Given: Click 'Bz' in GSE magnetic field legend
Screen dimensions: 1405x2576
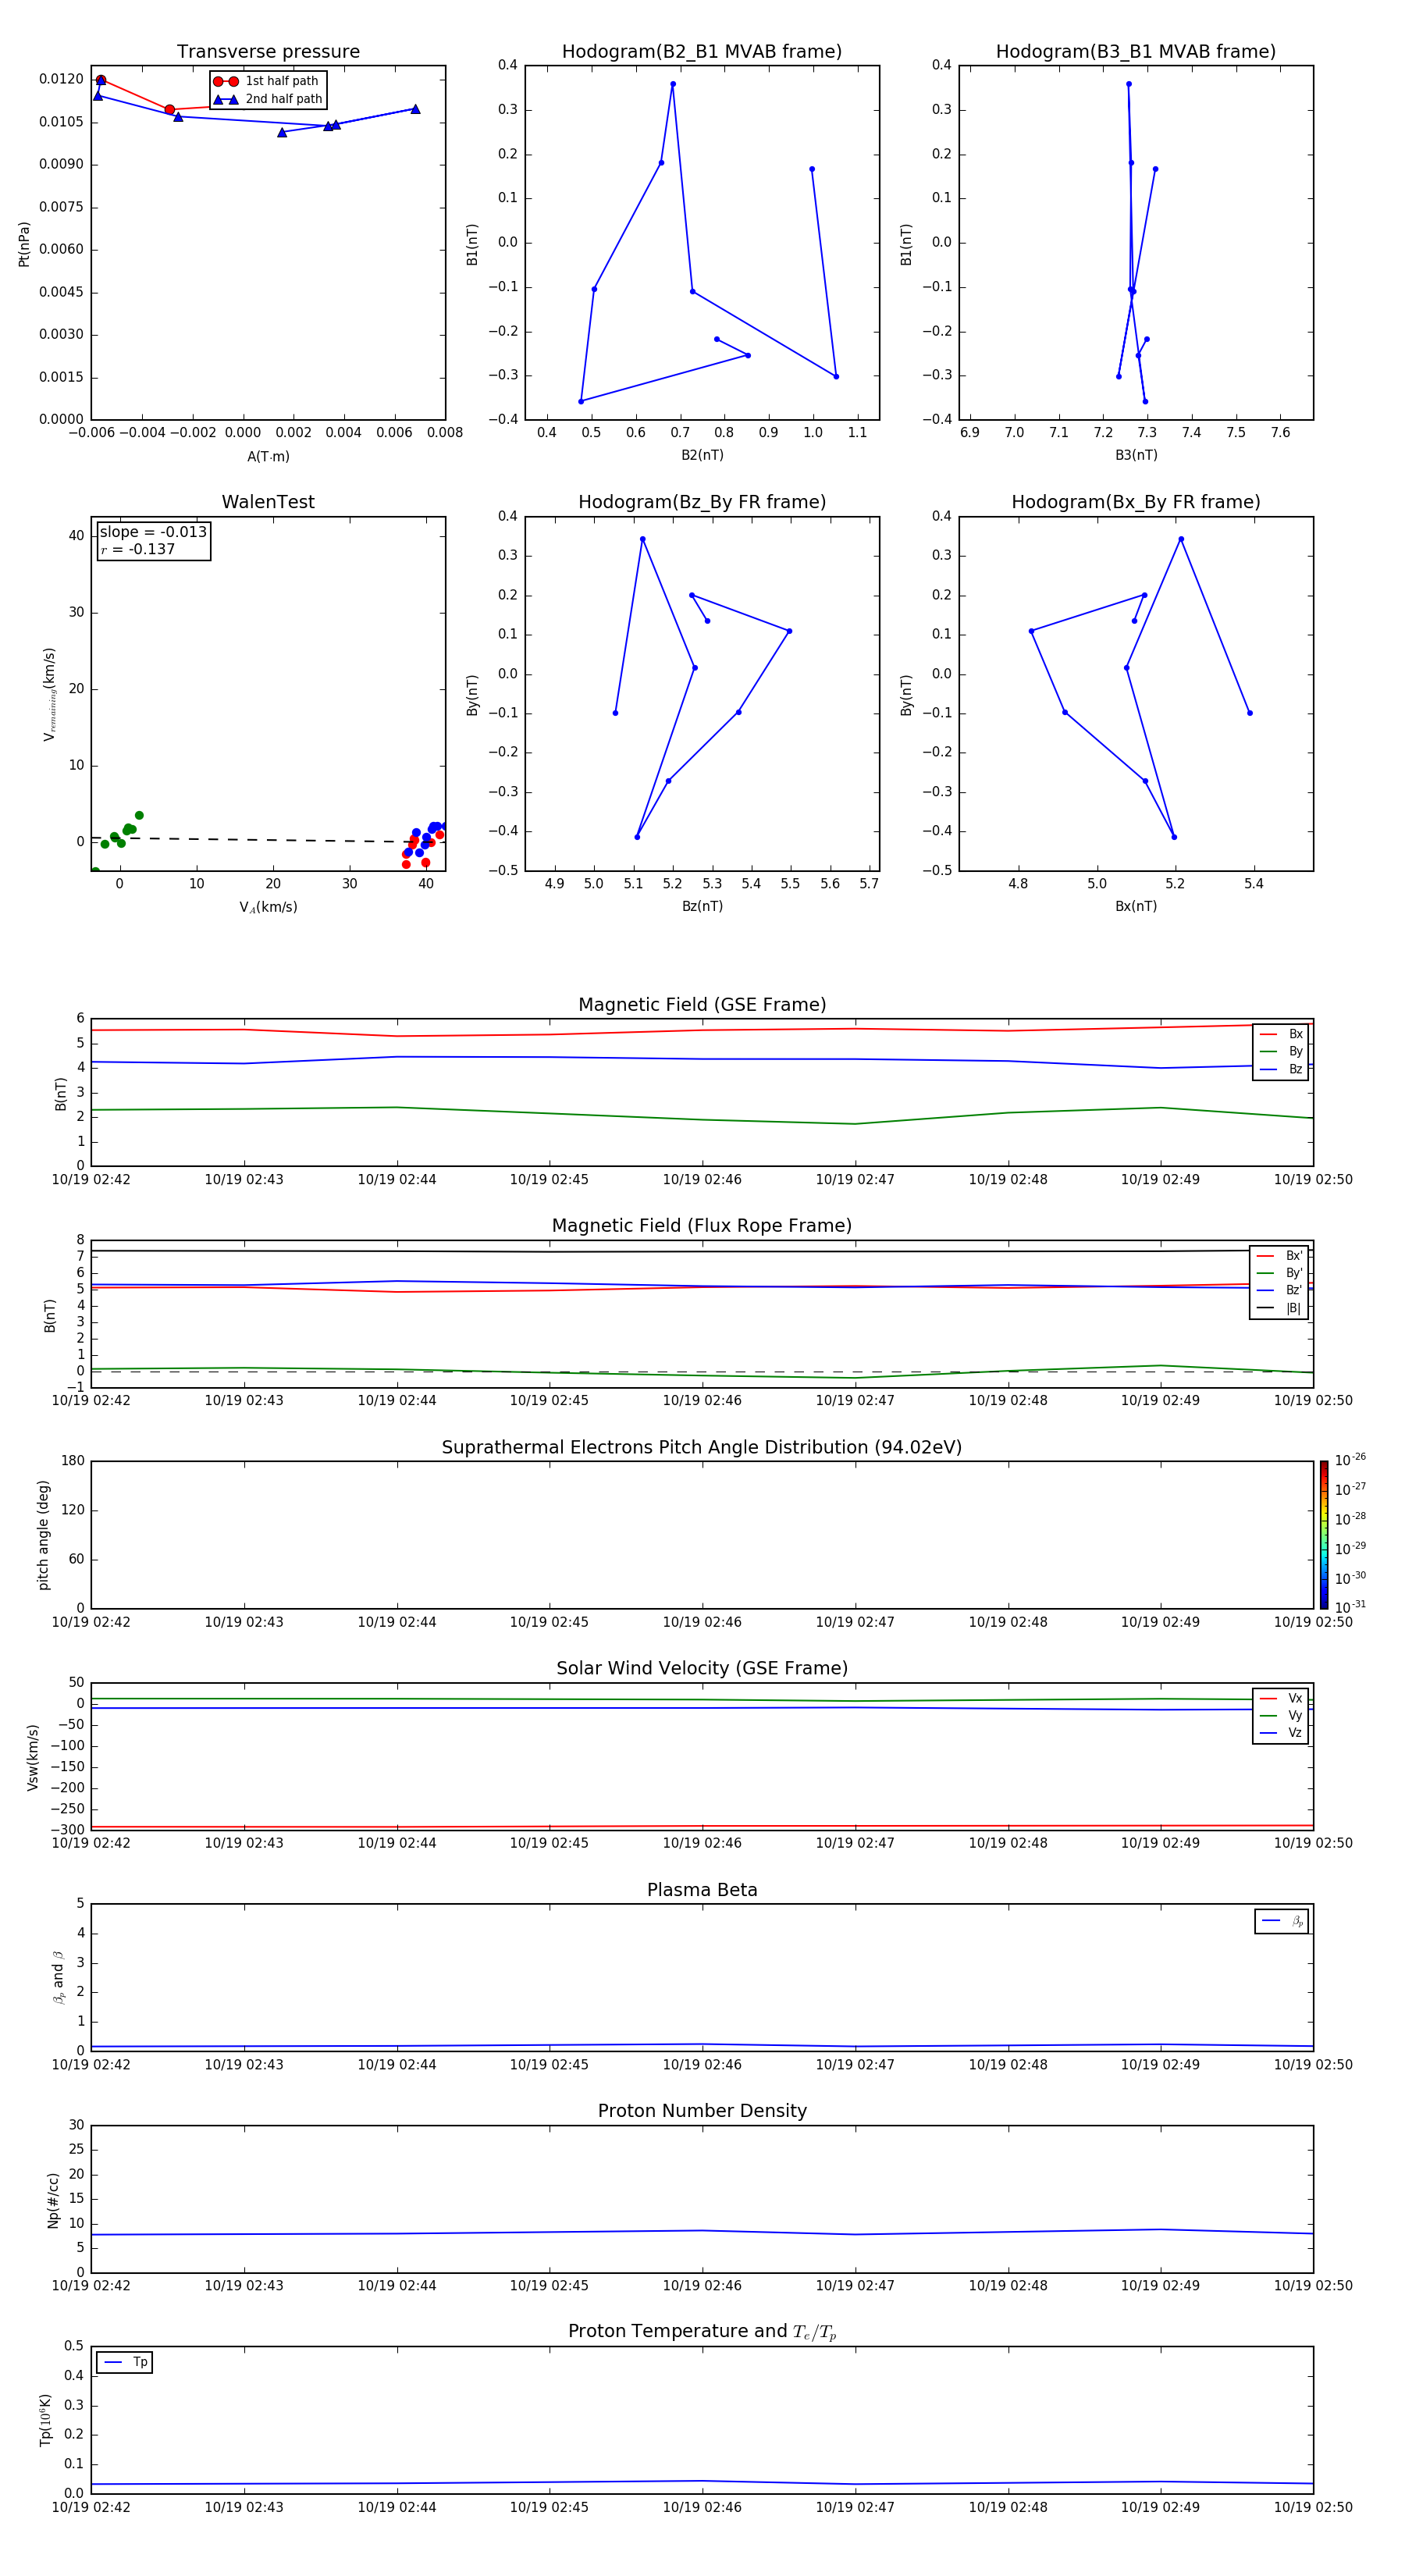Looking at the screenshot, I should 1295,1069.
